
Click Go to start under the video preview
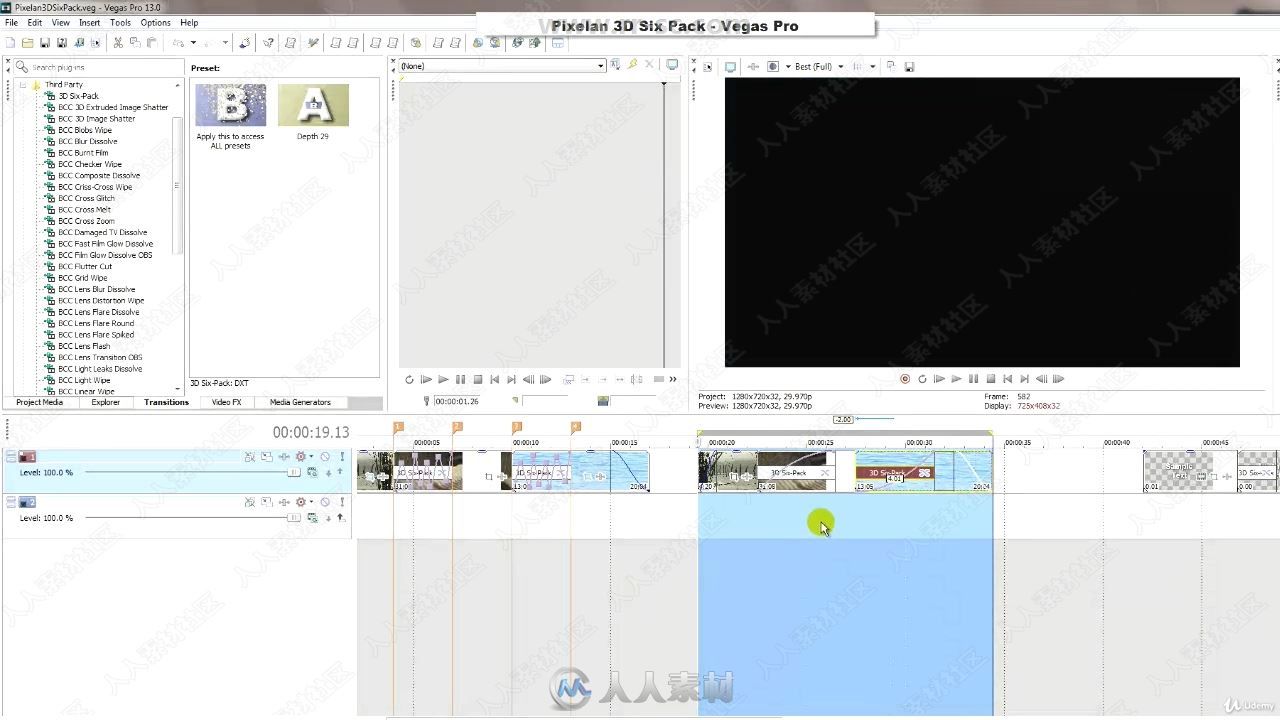pos(1007,379)
